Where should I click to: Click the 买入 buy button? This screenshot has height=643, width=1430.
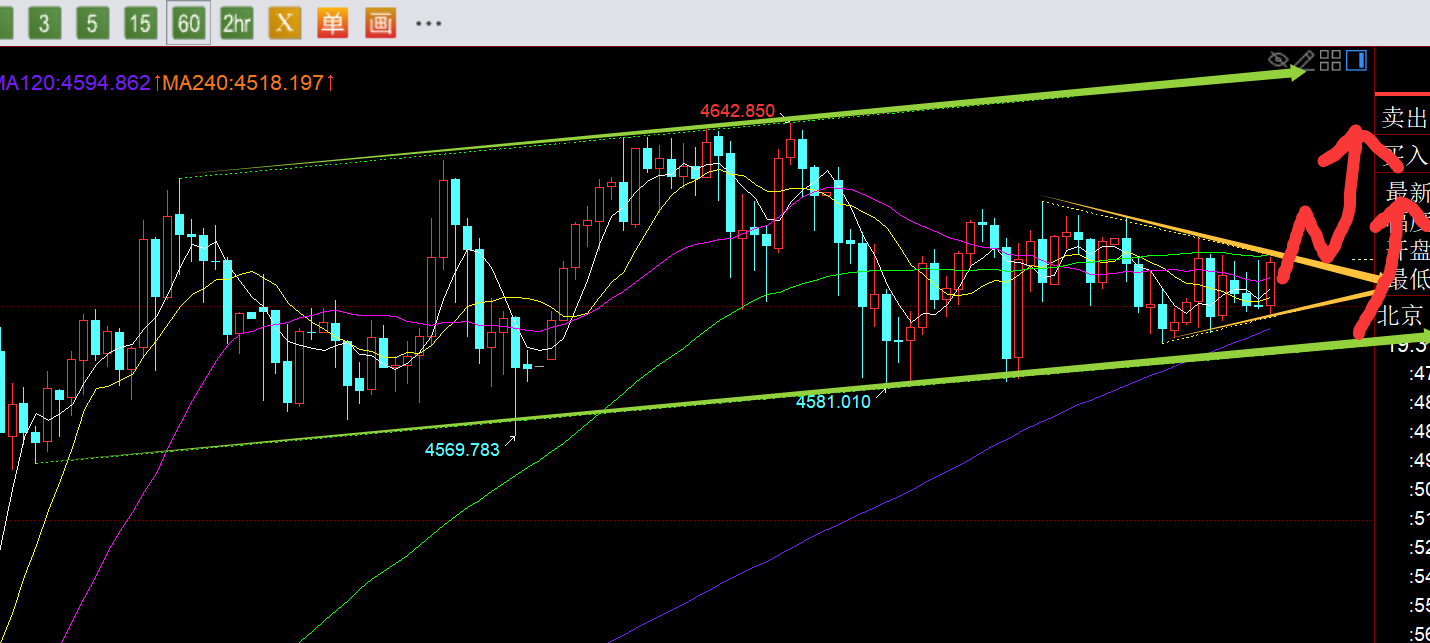(1405, 155)
